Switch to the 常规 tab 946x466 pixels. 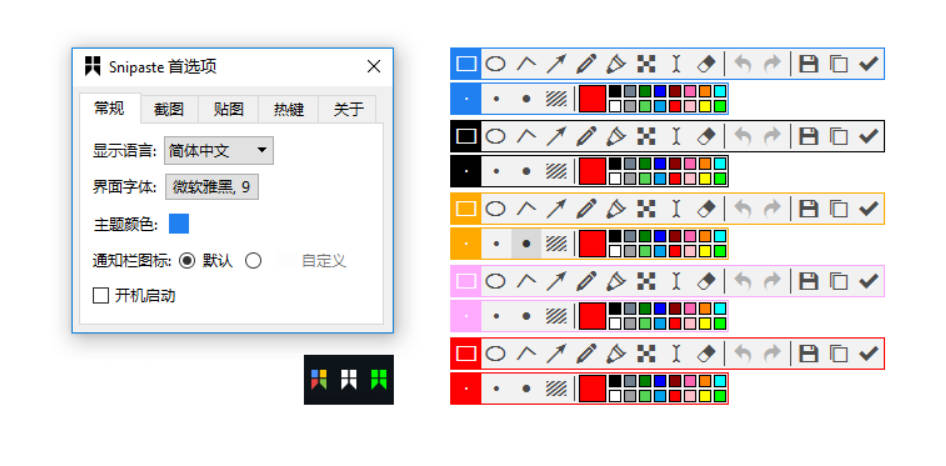pyautogui.click(x=109, y=109)
